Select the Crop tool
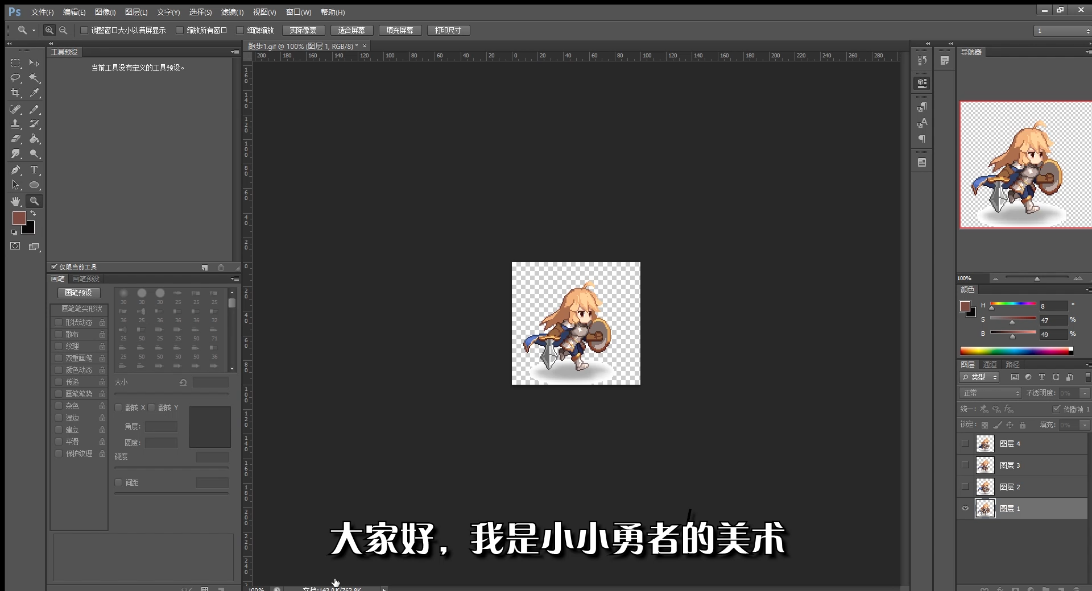 coord(15,93)
